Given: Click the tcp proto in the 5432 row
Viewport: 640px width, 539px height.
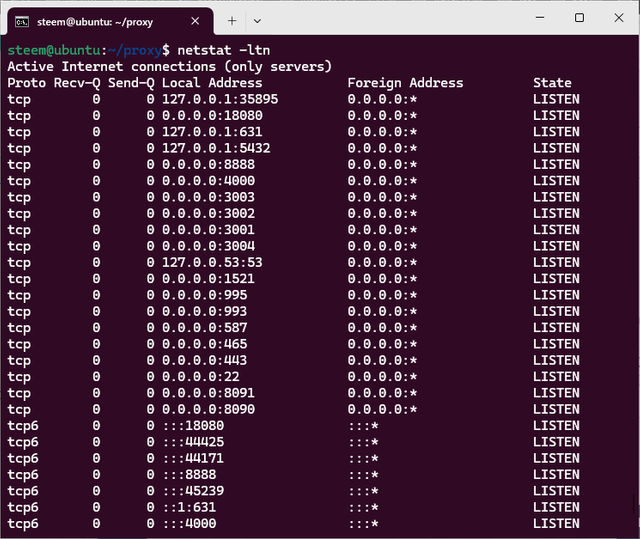Looking at the screenshot, I should point(19,149).
